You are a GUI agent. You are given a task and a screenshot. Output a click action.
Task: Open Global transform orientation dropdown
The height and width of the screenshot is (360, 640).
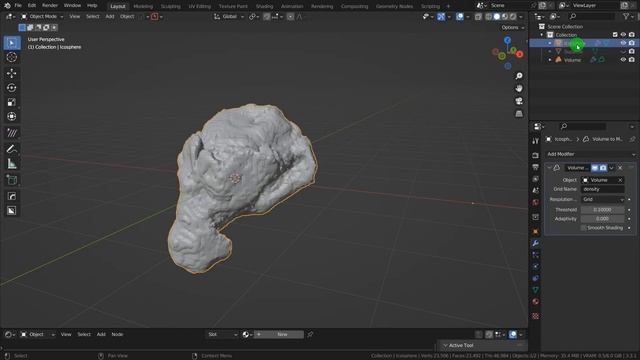[x=229, y=17]
